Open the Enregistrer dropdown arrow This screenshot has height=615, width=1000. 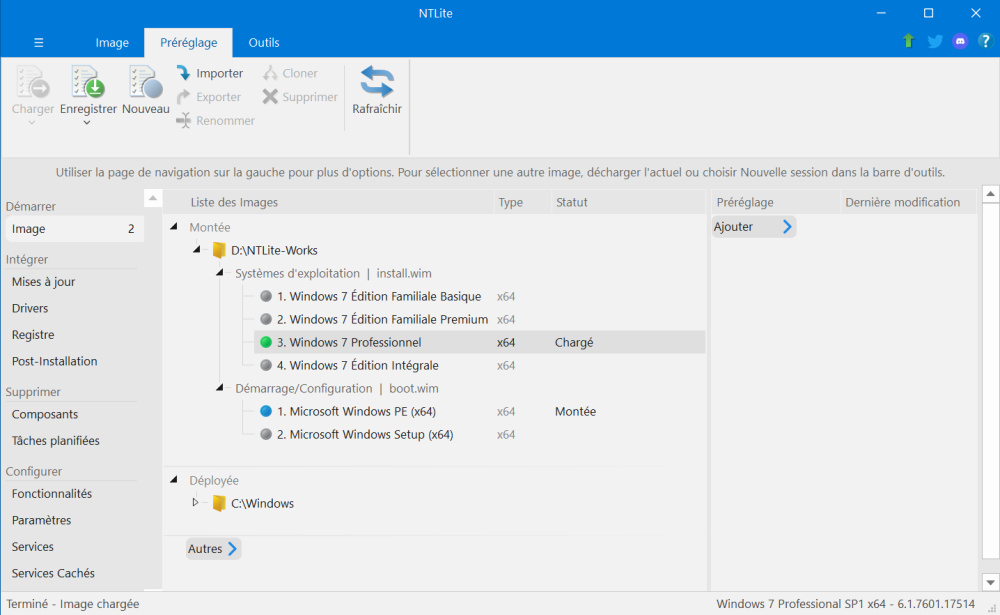[x=87, y=123]
